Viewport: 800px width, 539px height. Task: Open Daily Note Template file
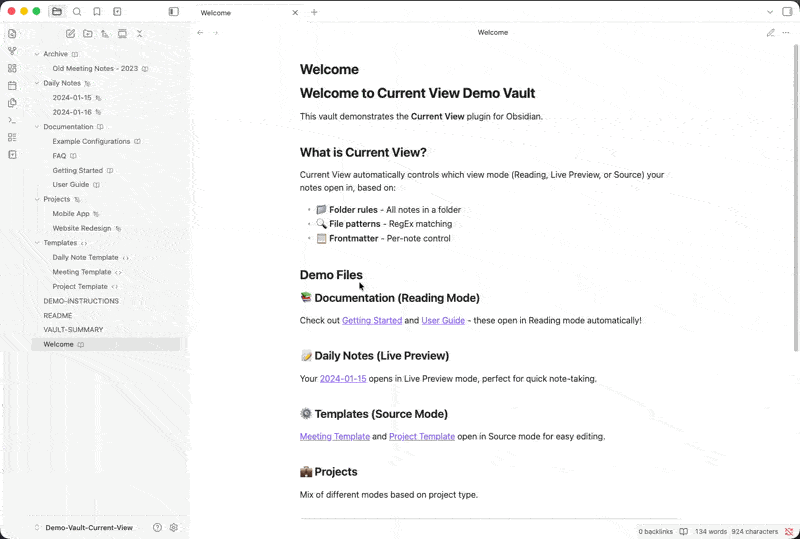click(x=85, y=258)
